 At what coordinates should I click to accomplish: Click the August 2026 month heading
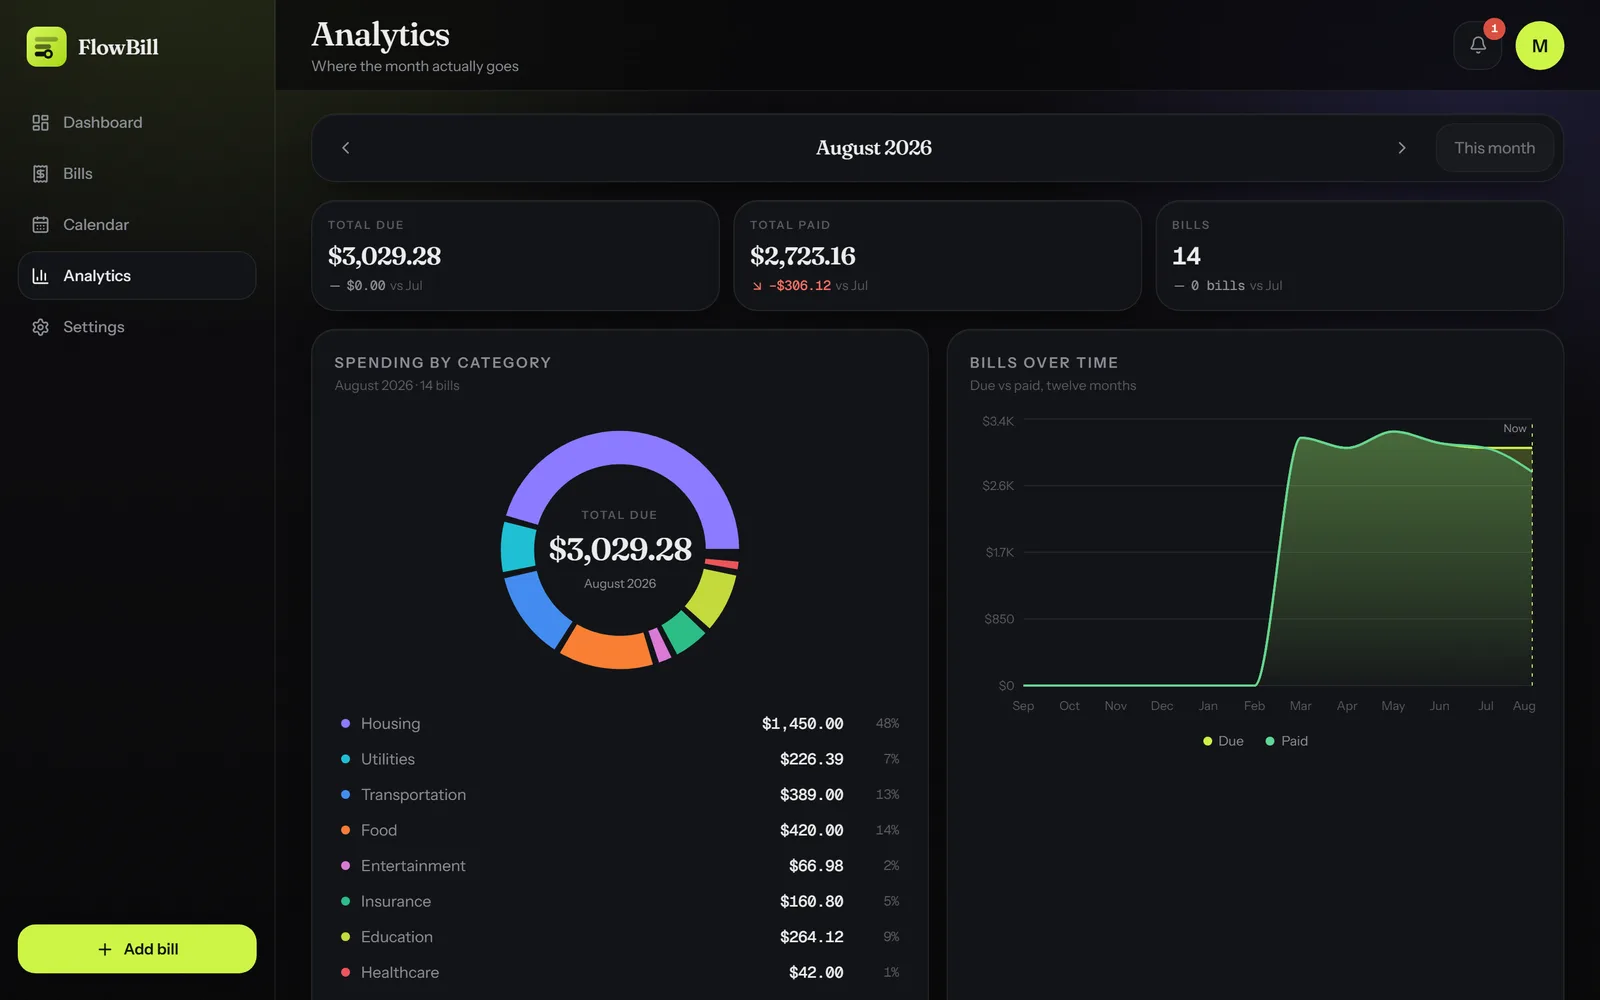tap(873, 148)
